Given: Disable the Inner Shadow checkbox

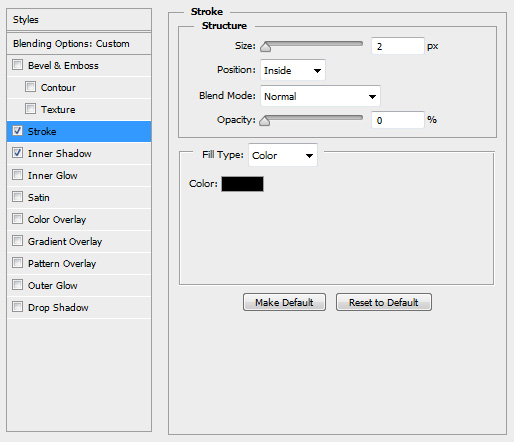Looking at the screenshot, I should click(17, 153).
